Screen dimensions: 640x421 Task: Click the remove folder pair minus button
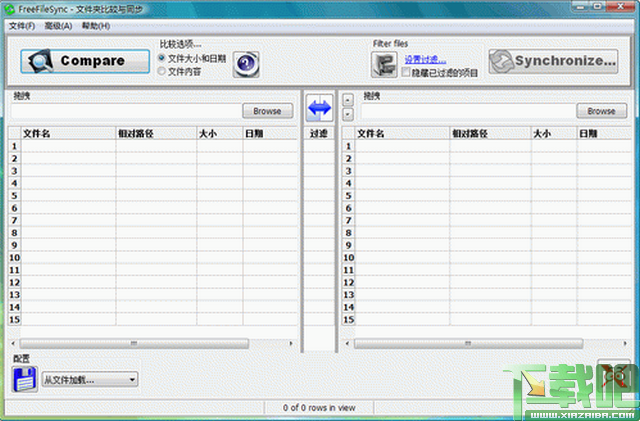(x=348, y=114)
